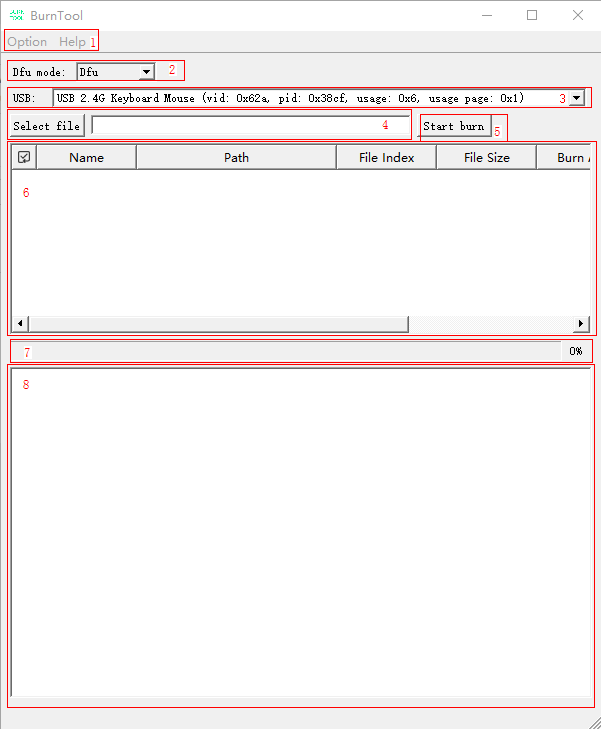Viewport: 601px width, 729px height.
Task: Expand the Dfu mode dropdown
Action: [146, 72]
